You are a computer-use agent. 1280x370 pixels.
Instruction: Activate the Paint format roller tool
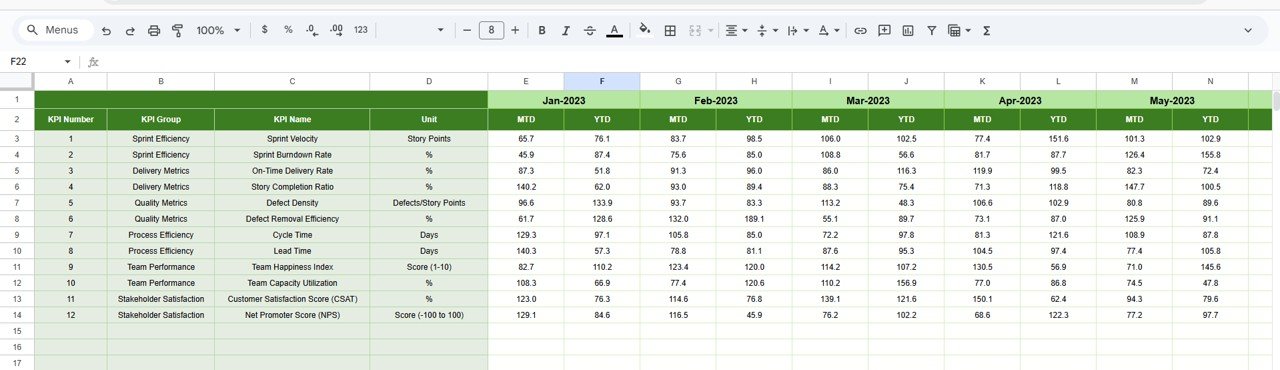(178, 31)
